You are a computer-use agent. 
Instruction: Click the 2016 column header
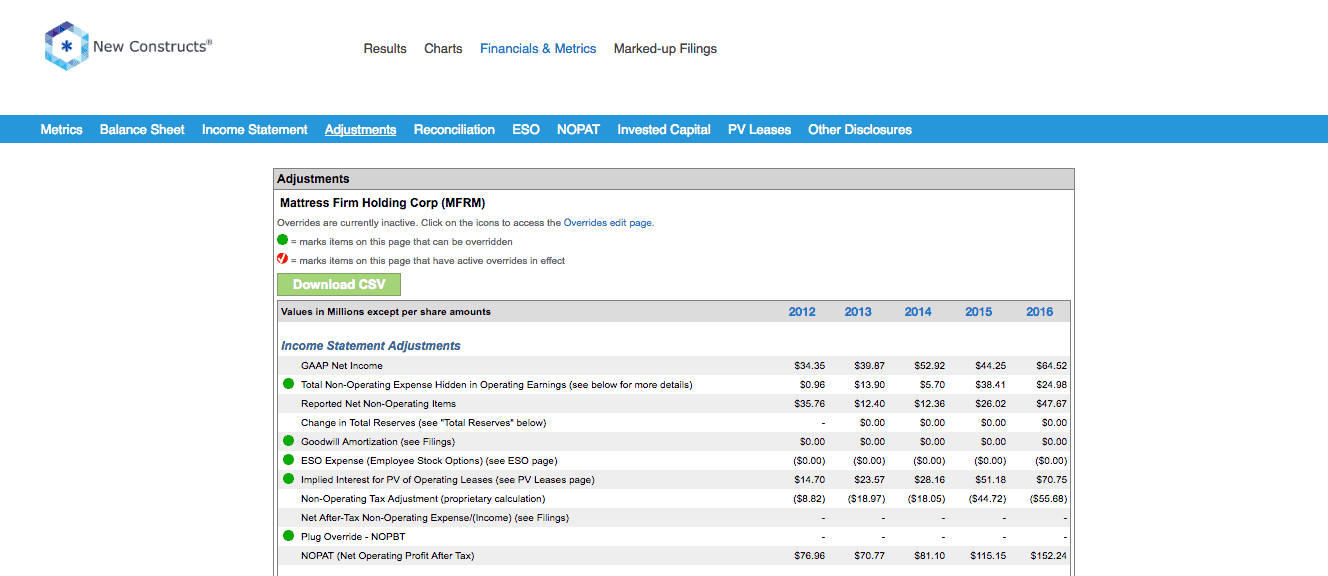point(1040,312)
